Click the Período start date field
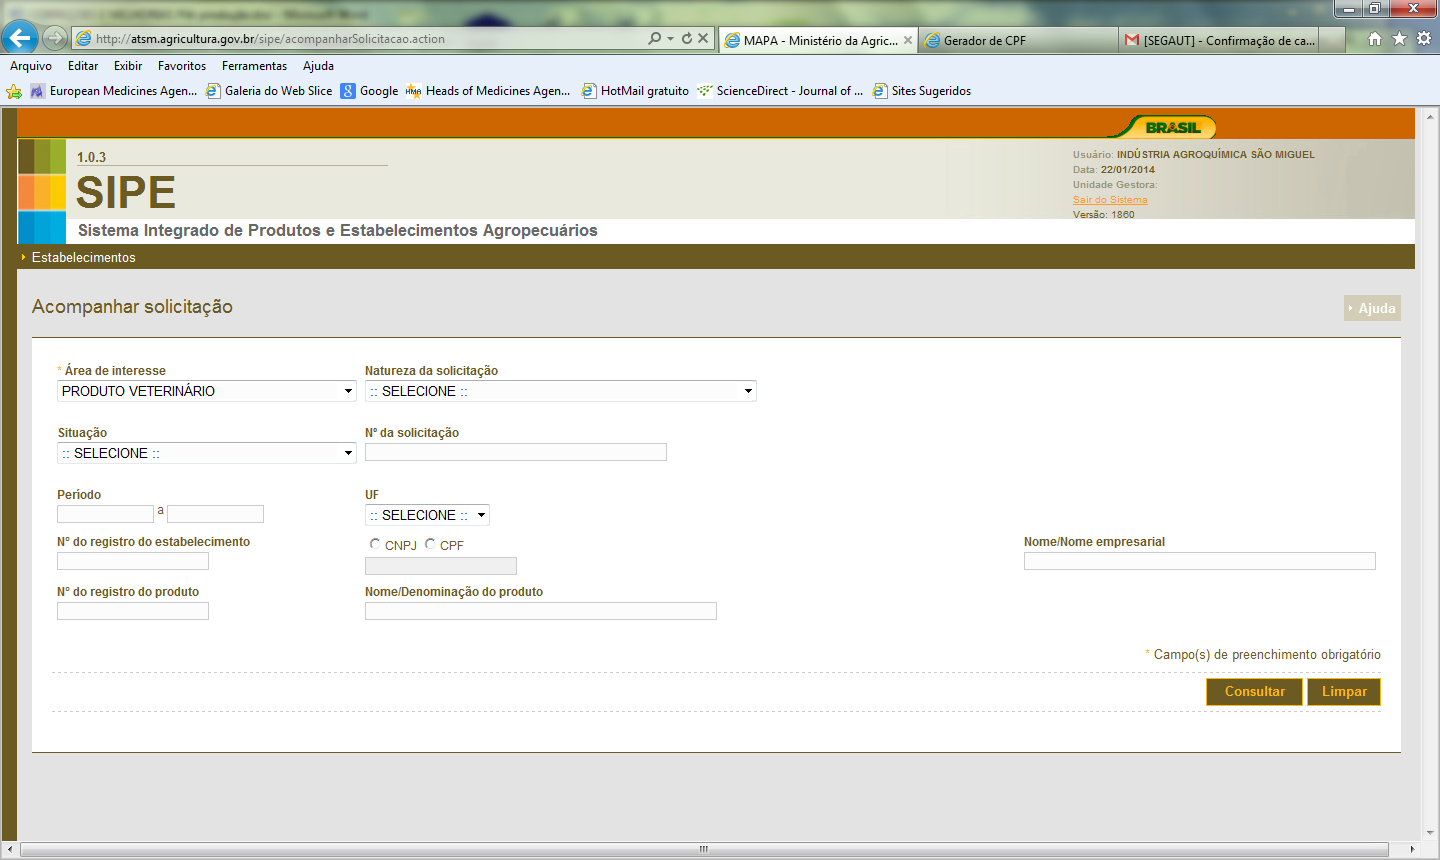 tap(105, 514)
